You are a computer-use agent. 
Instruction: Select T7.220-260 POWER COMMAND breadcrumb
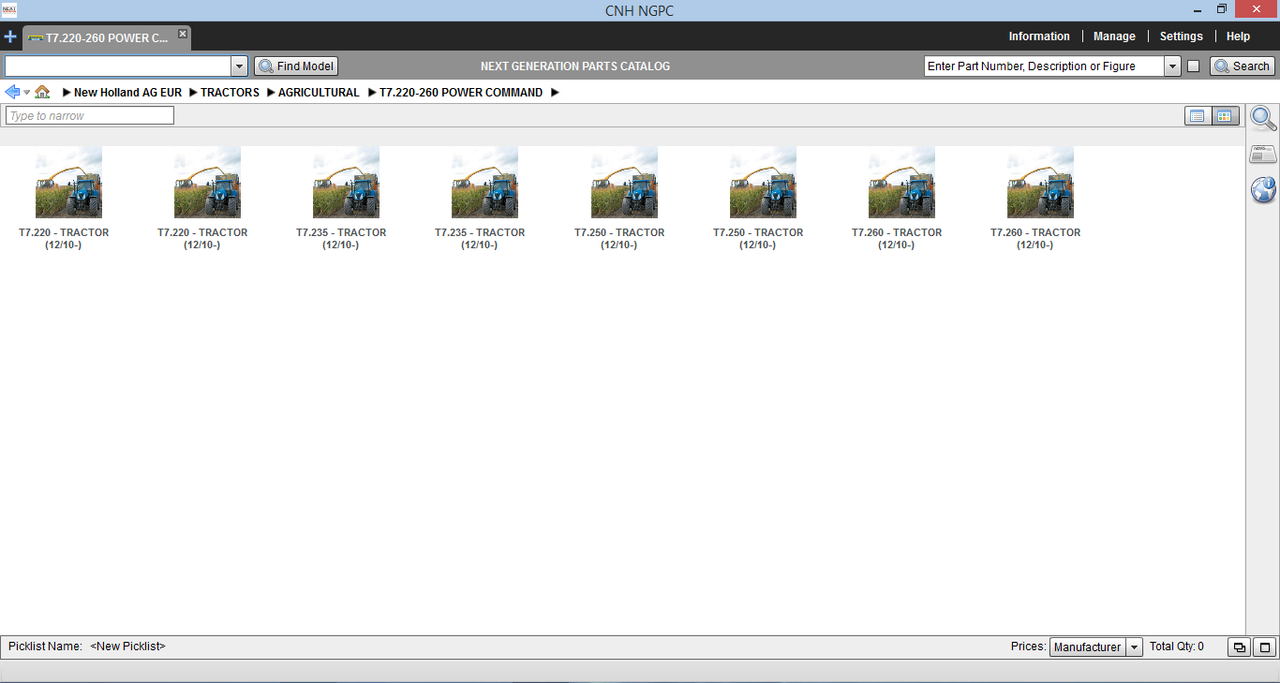tap(461, 92)
